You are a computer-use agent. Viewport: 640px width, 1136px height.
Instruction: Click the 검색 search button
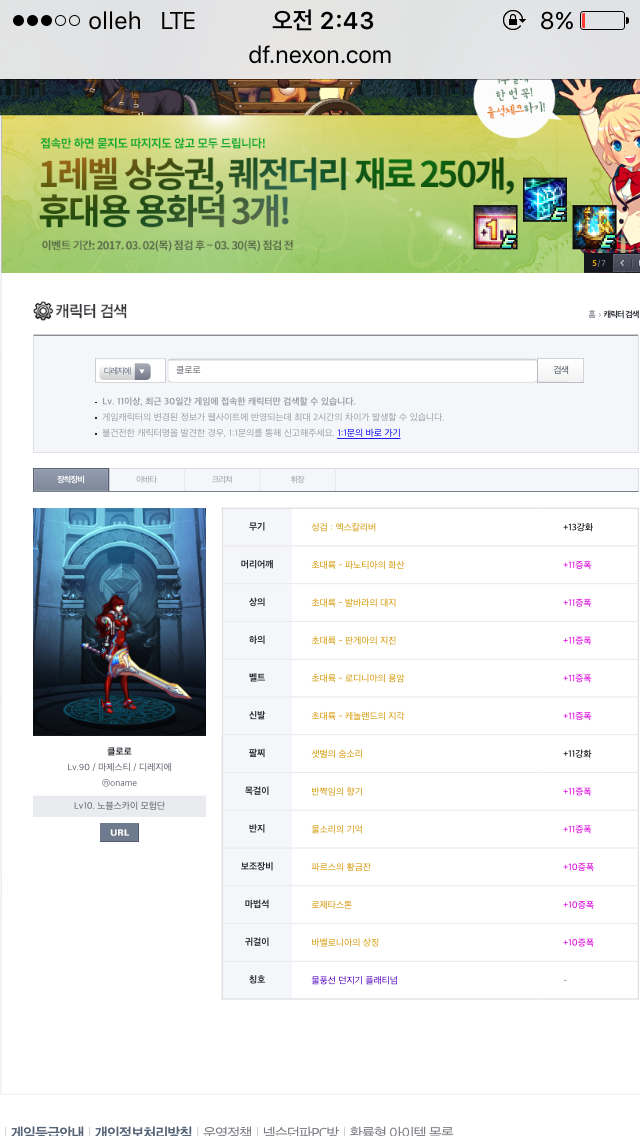pyautogui.click(x=560, y=370)
